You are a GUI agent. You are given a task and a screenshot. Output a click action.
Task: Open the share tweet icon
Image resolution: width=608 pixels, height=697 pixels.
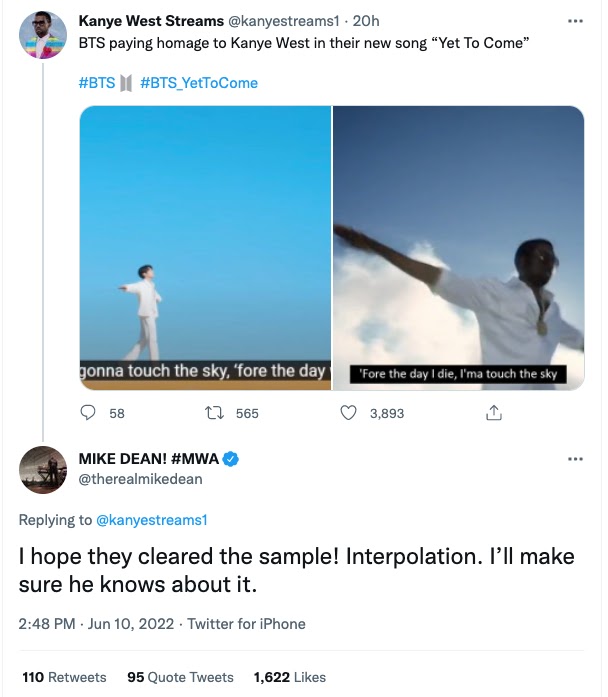492,413
